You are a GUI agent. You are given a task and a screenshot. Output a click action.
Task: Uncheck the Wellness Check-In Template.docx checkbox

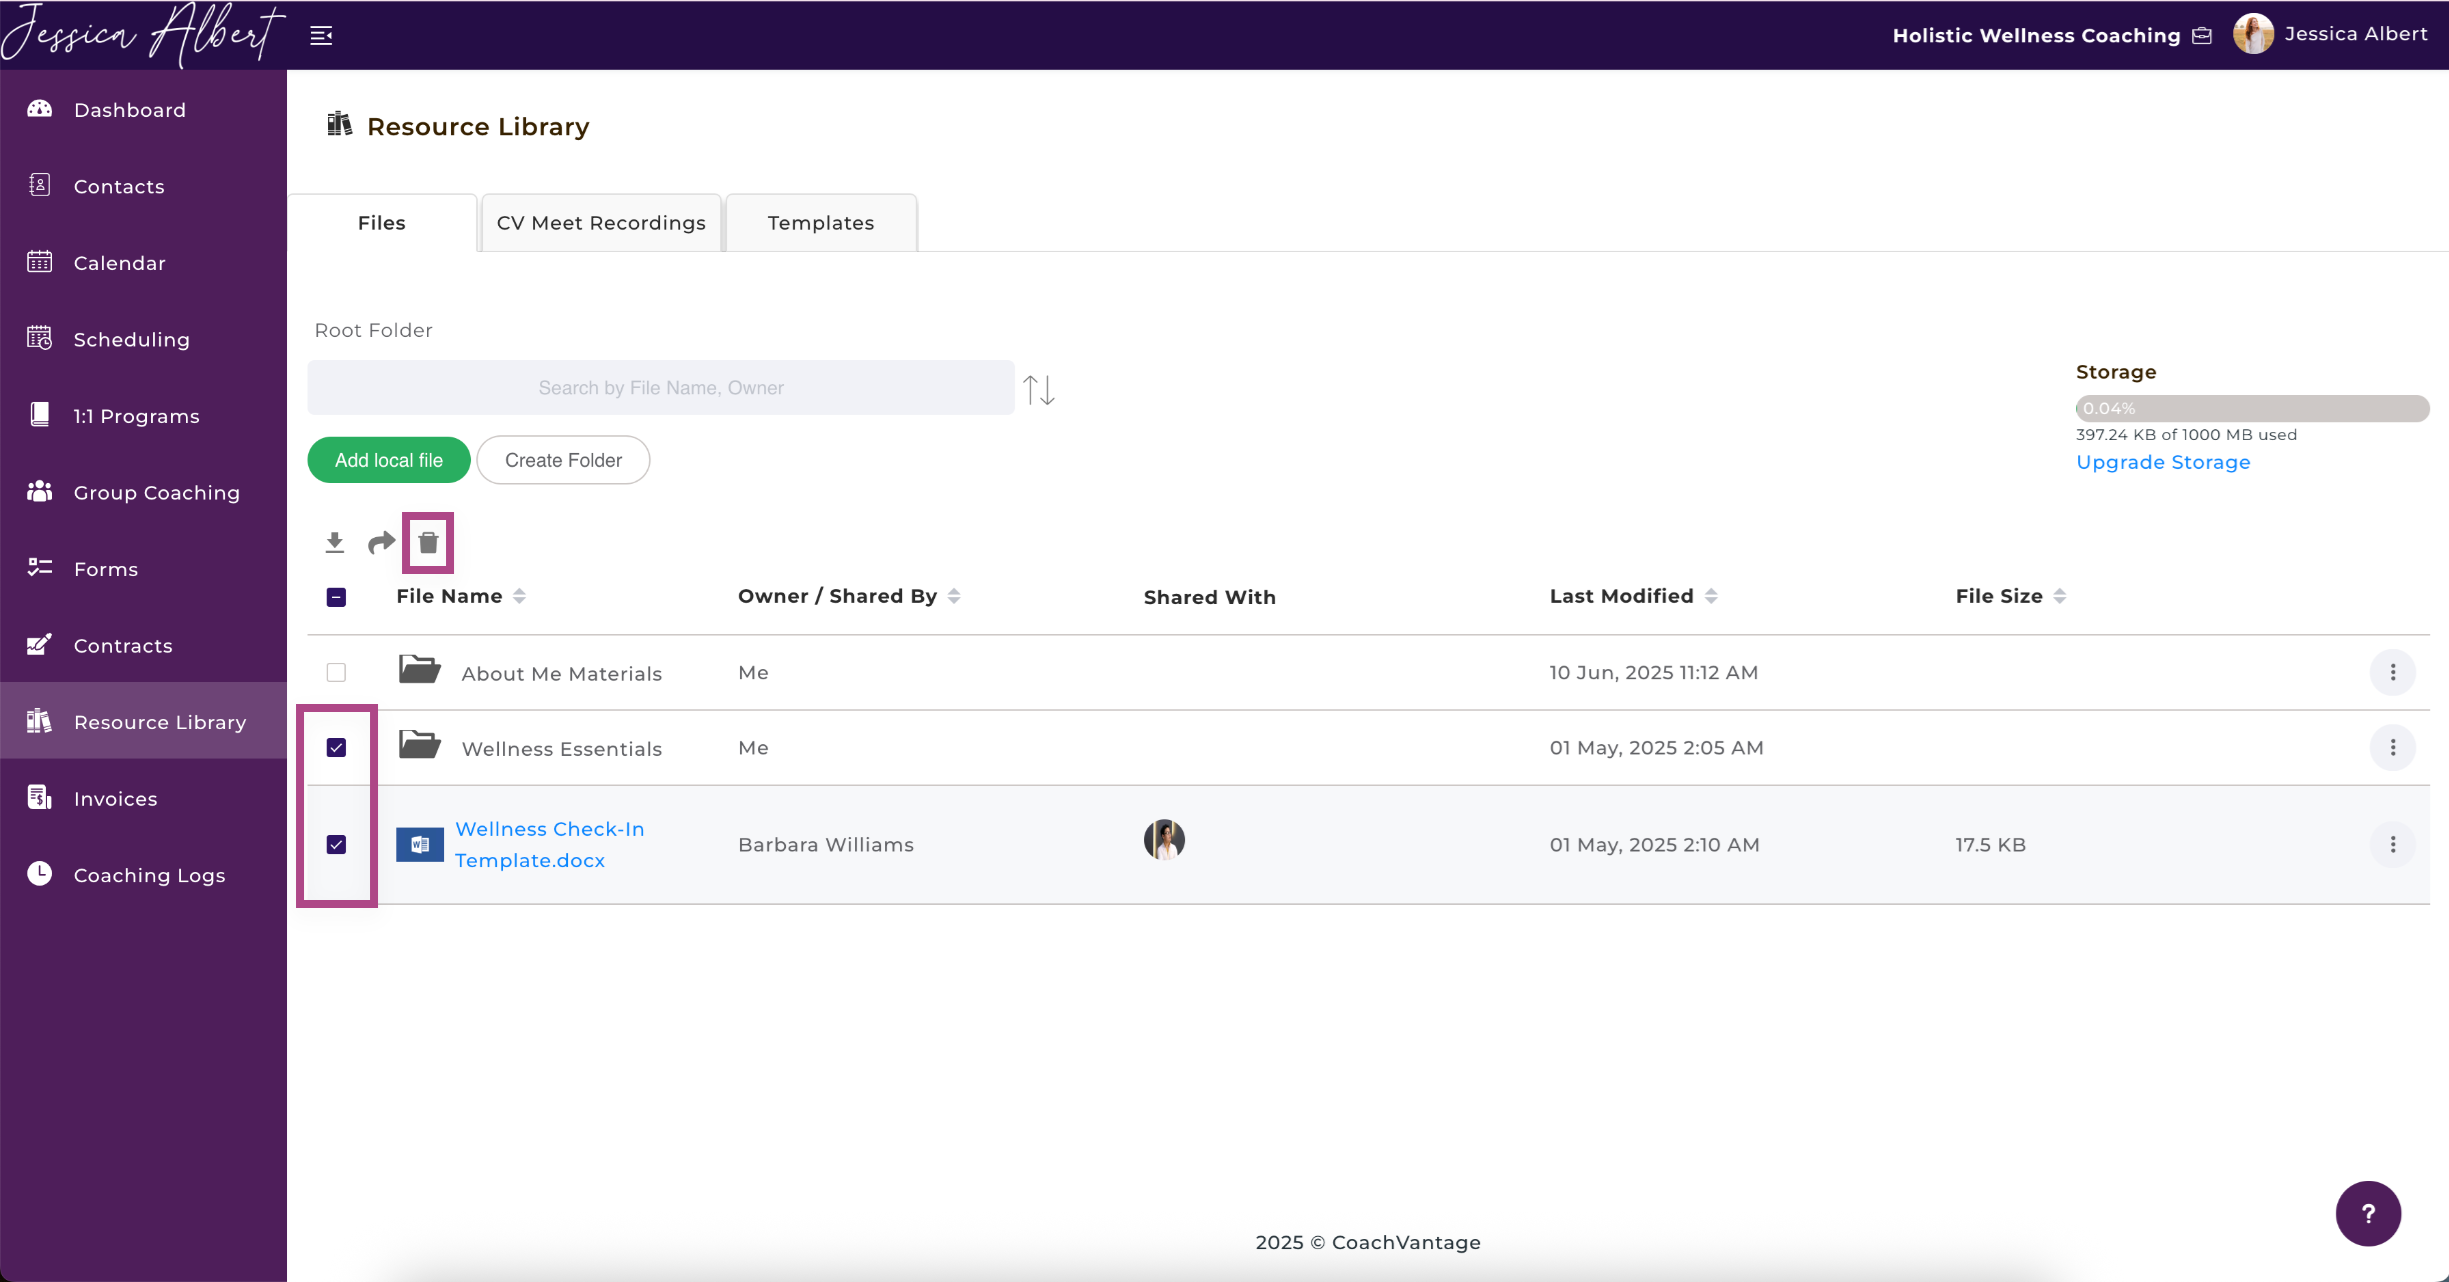(x=337, y=845)
